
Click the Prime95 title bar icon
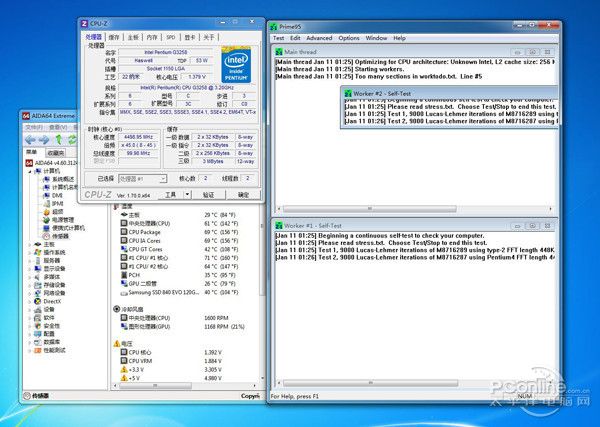(x=274, y=27)
